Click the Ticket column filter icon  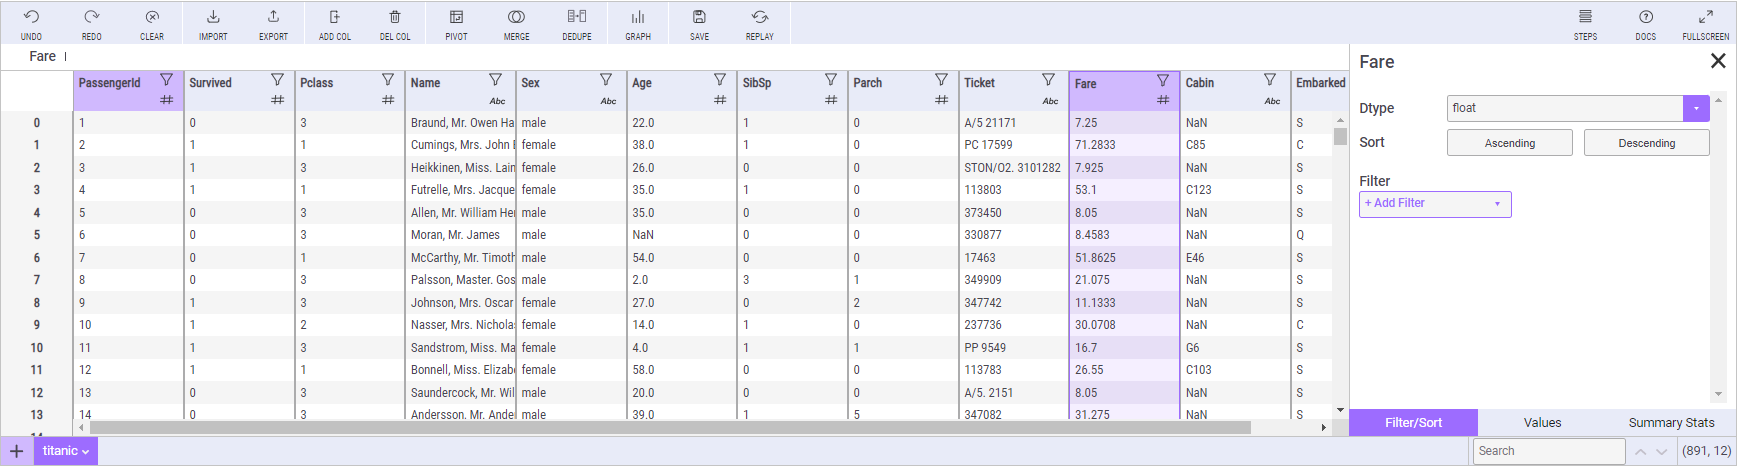point(1048,80)
